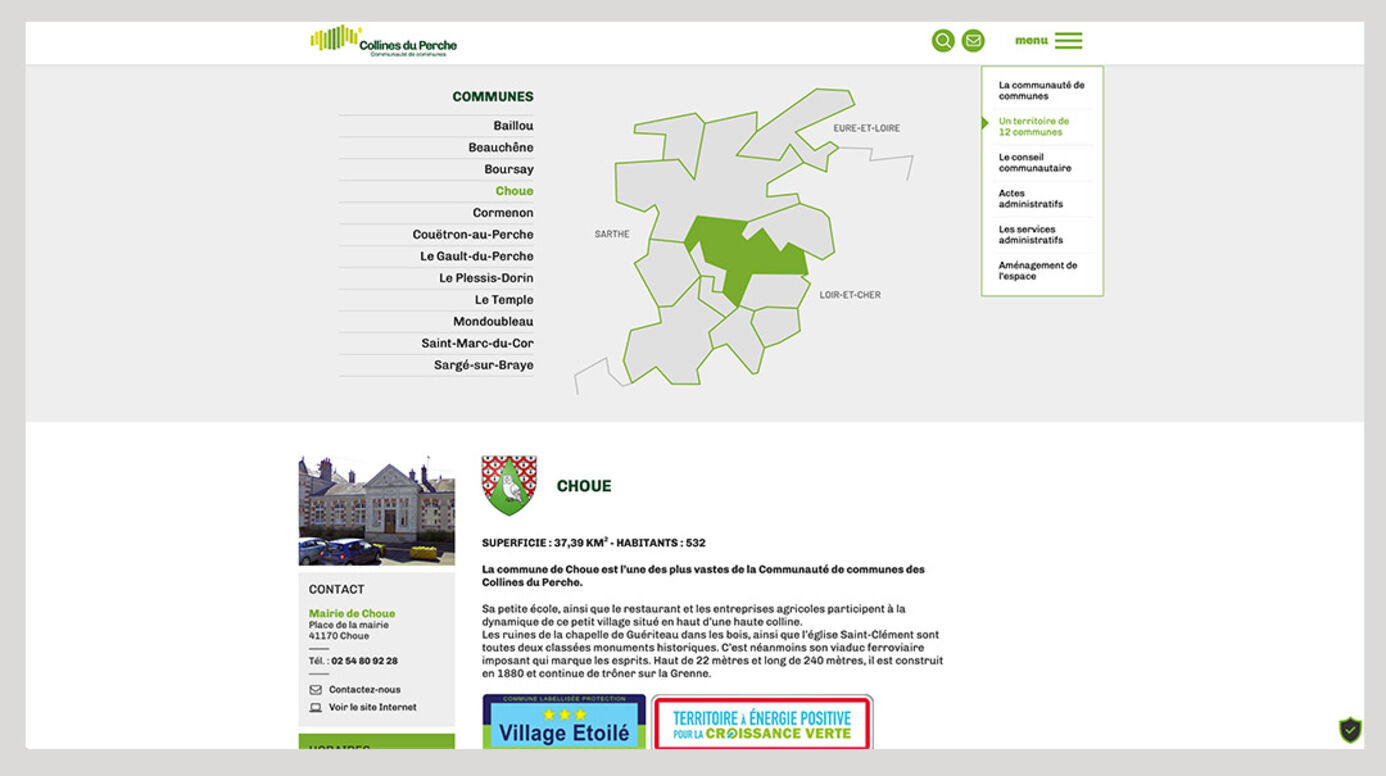Open Le conseil communautaire menu entry
The width and height of the screenshot is (1386, 776).
1034,162
